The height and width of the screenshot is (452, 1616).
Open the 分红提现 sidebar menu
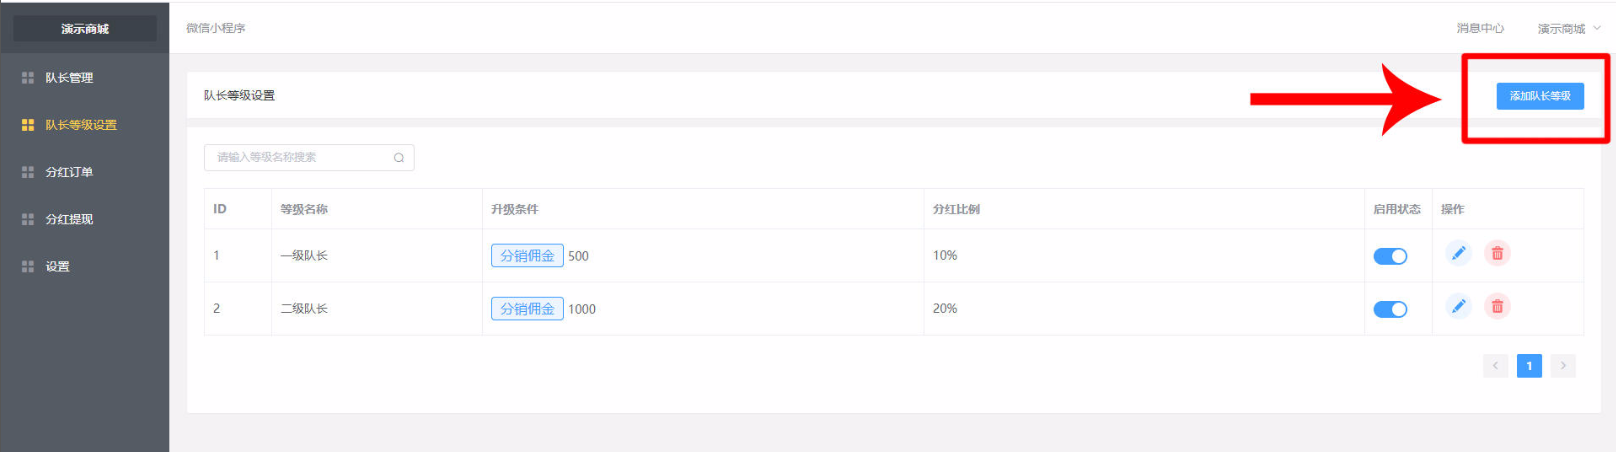tap(69, 220)
